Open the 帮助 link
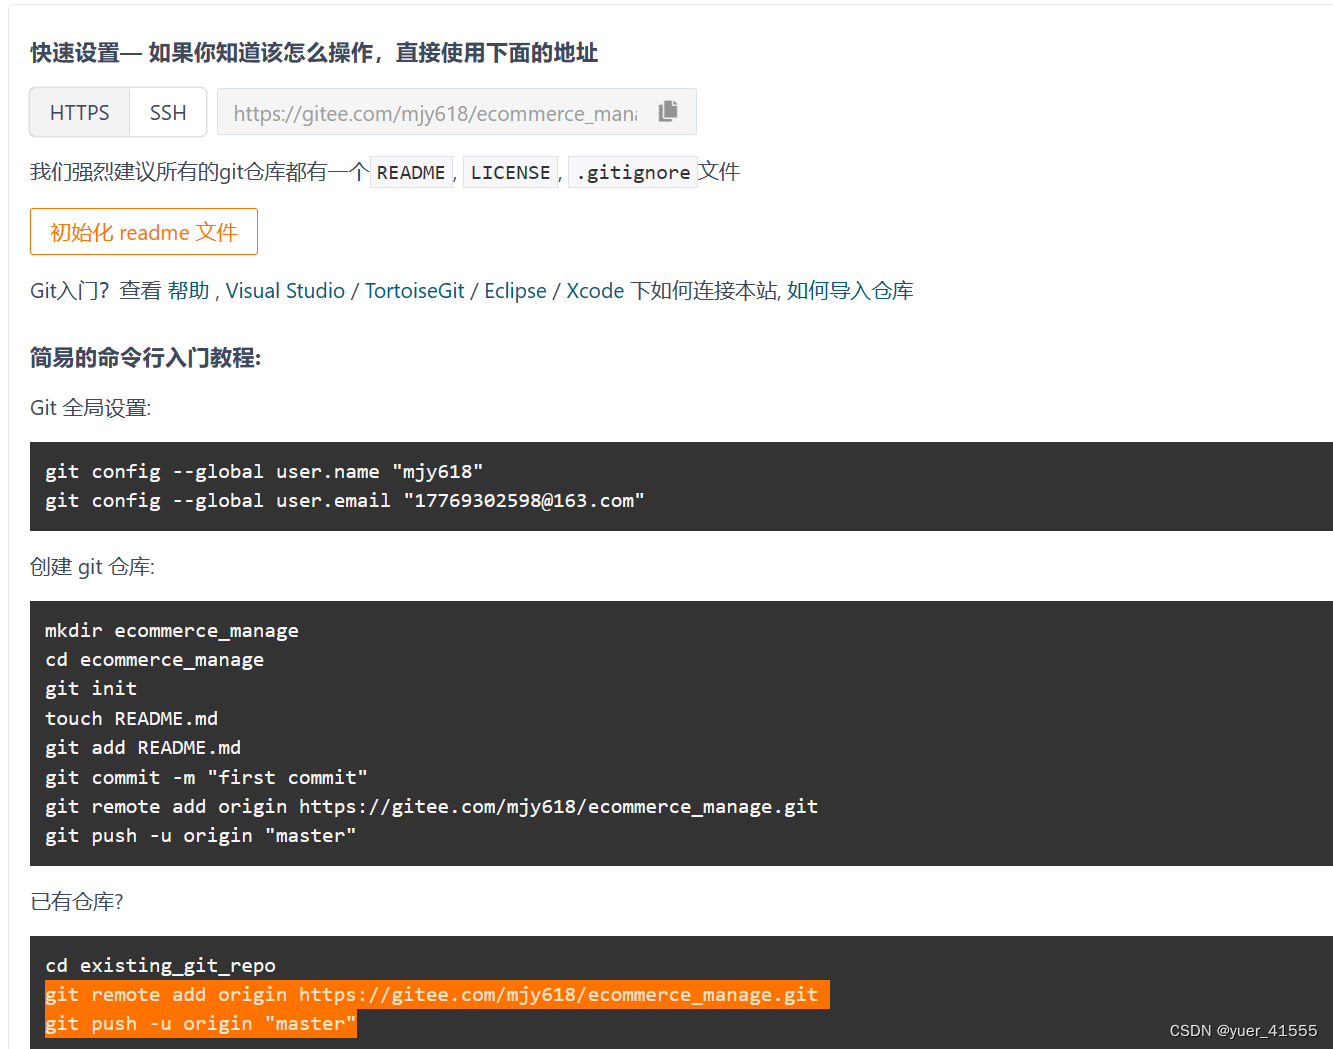1333x1049 pixels. click(x=188, y=291)
